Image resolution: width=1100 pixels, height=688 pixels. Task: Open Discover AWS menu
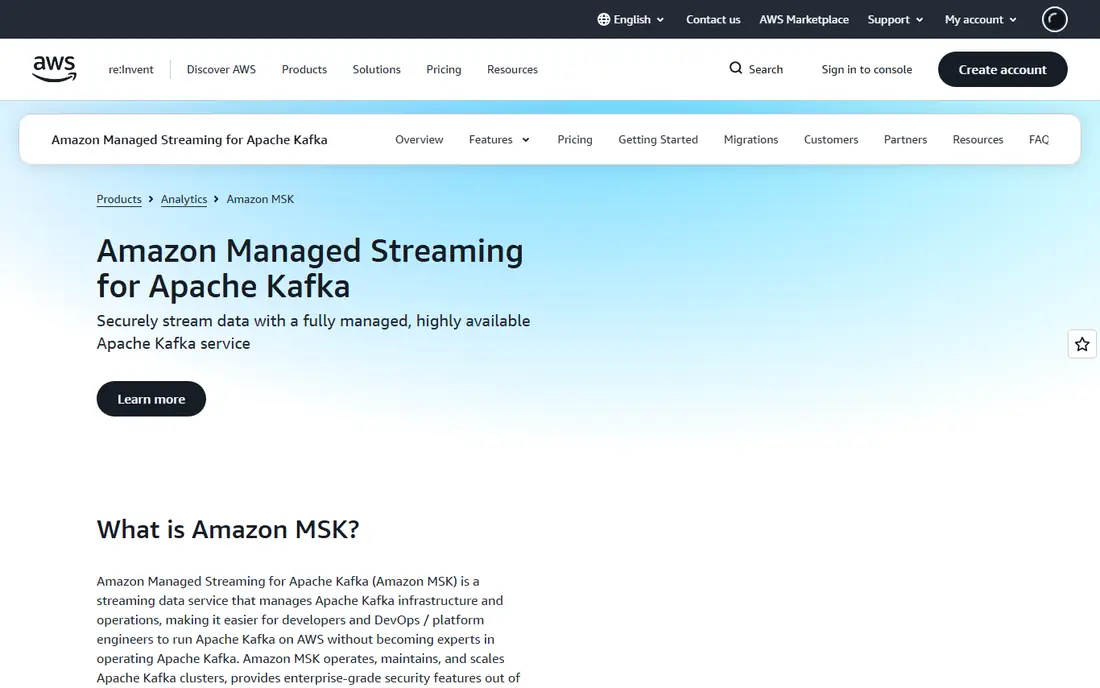coord(221,69)
